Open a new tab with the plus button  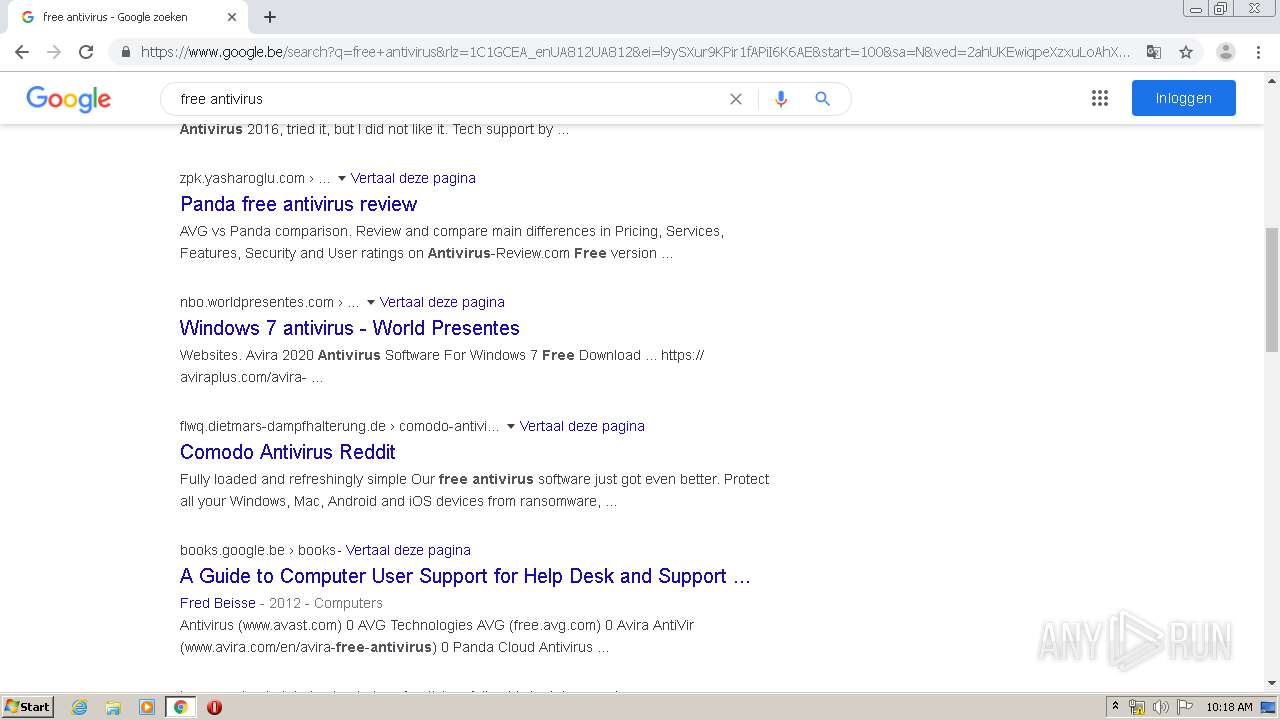pyautogui.click(x=270, y=17)
